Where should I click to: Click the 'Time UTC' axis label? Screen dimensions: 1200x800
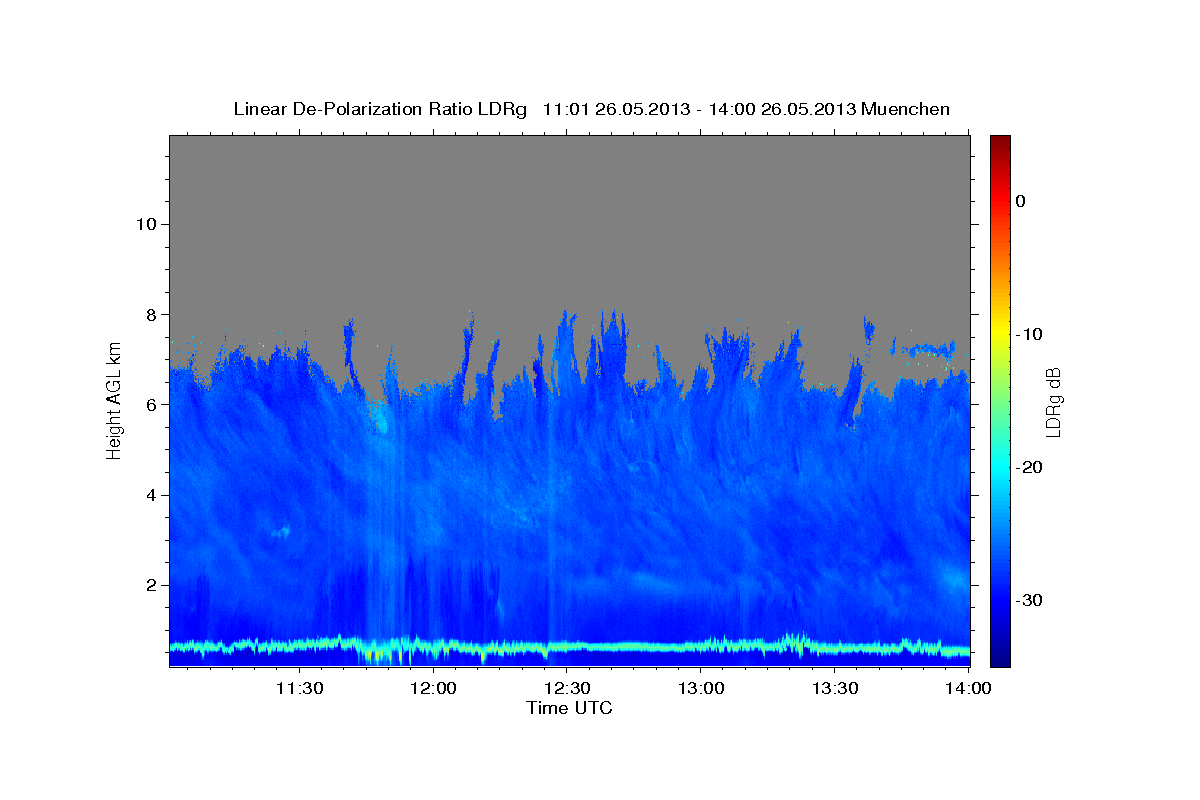pyautogui.click(x=569, y=708)
